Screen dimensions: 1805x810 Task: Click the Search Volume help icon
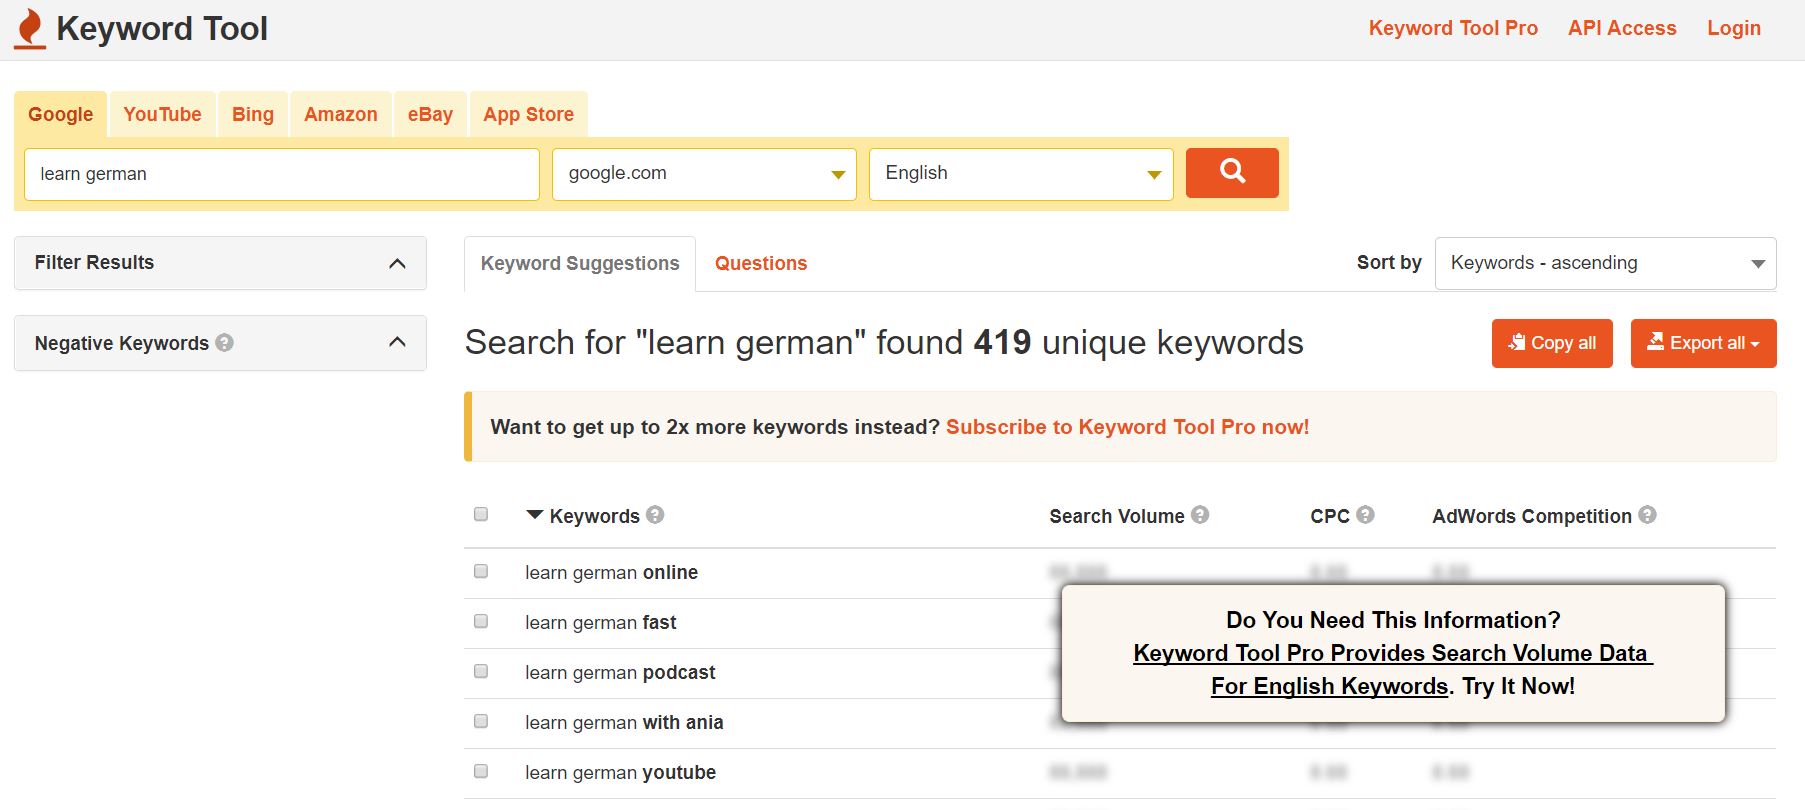pyautogui.click(x=1200, y=515)
